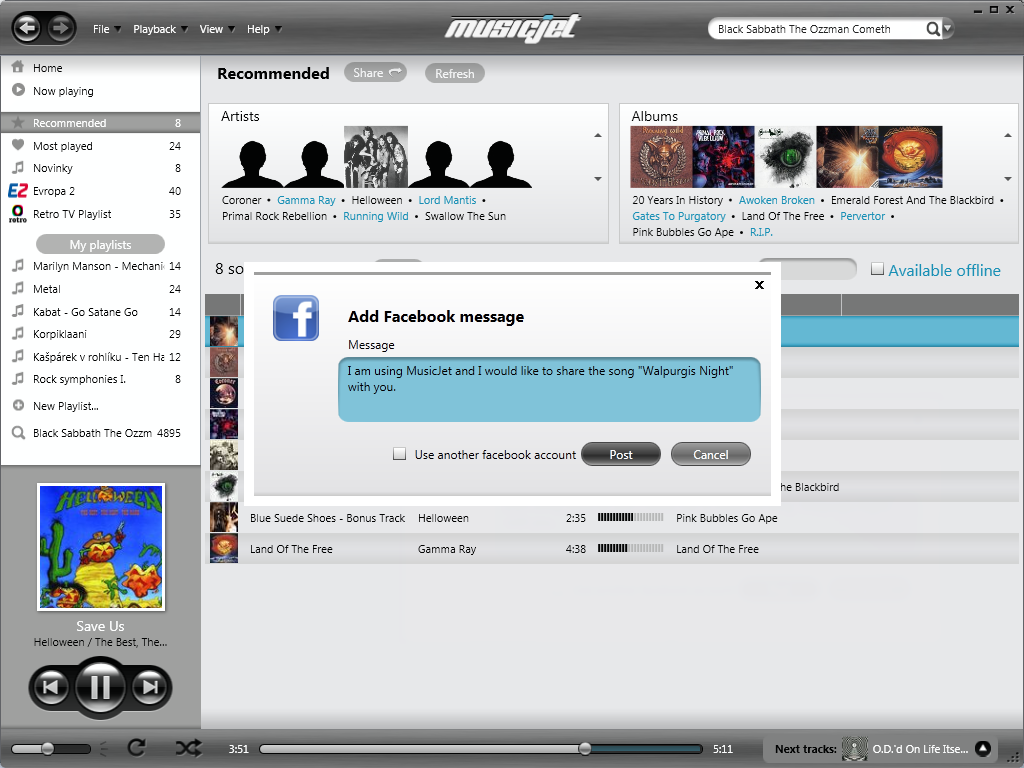Open the Kašpárek v rohlíku playlist

[101, 357]
